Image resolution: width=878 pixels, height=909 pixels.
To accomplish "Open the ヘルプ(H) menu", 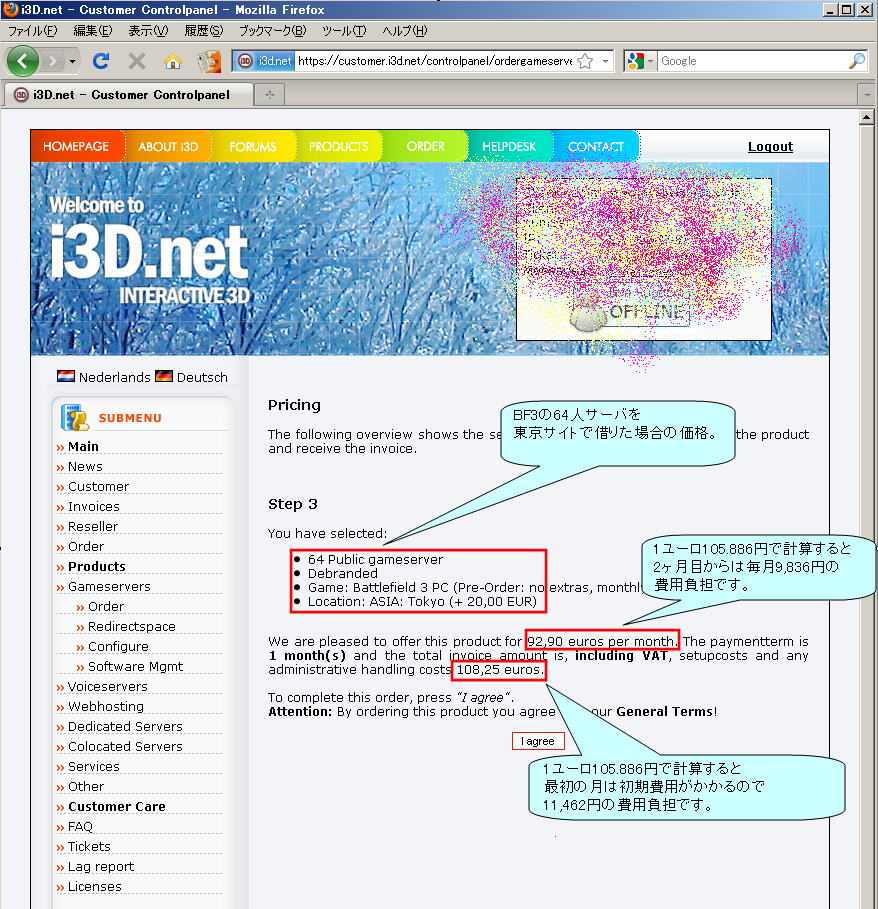I will (x=405, y=31).
